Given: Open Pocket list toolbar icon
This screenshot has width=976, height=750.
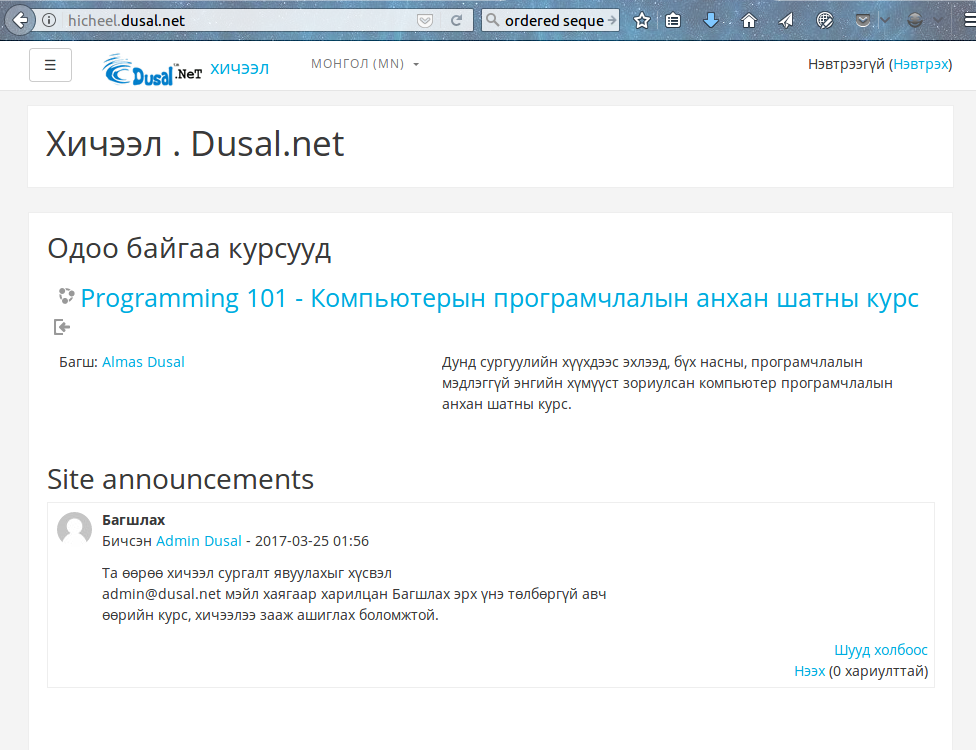Looking at the screenshot, I should (863, 21).
